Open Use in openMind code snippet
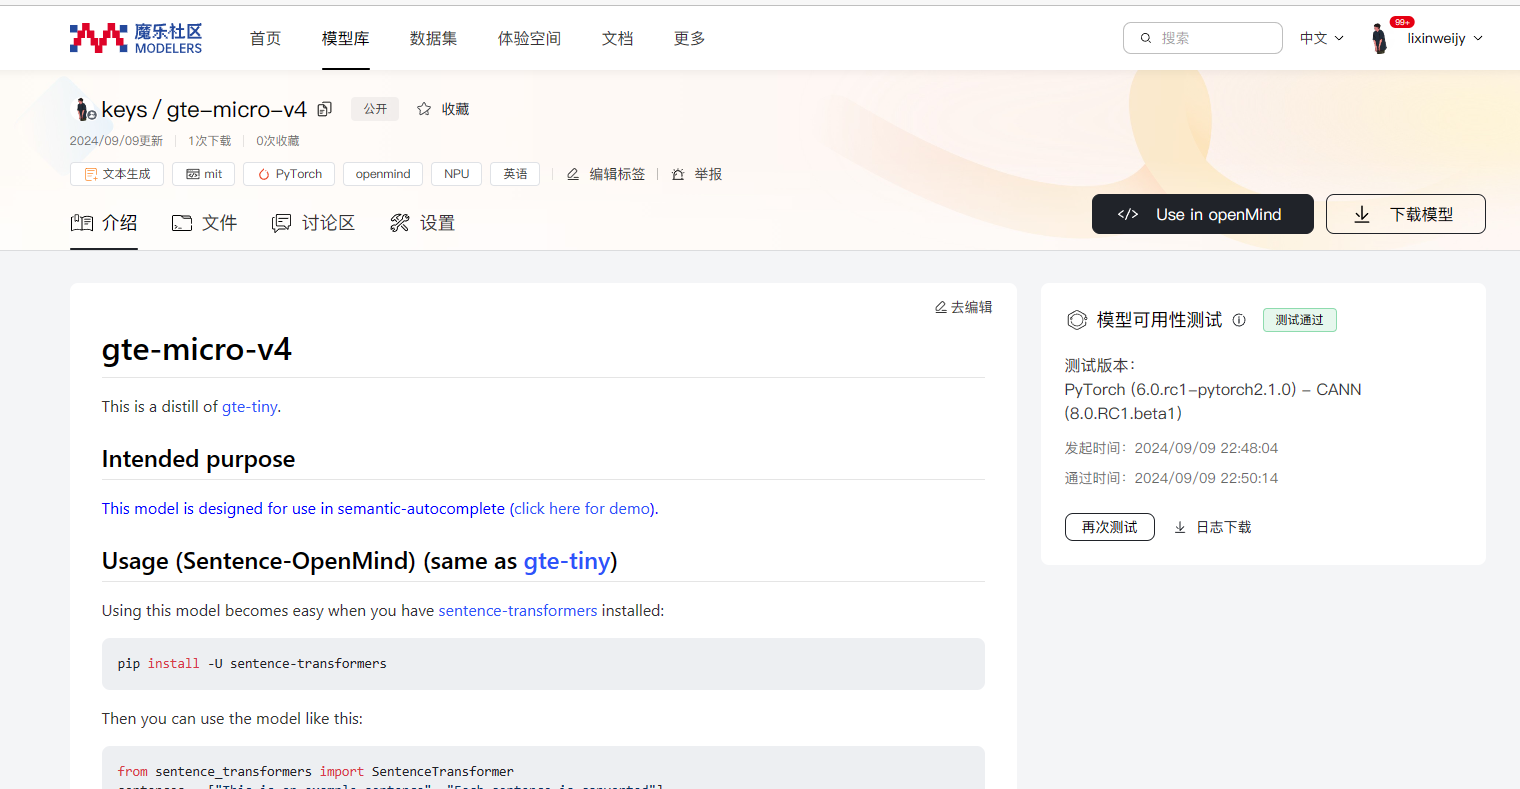This screenshot has width=1520, height=789. coord(1202,213)
